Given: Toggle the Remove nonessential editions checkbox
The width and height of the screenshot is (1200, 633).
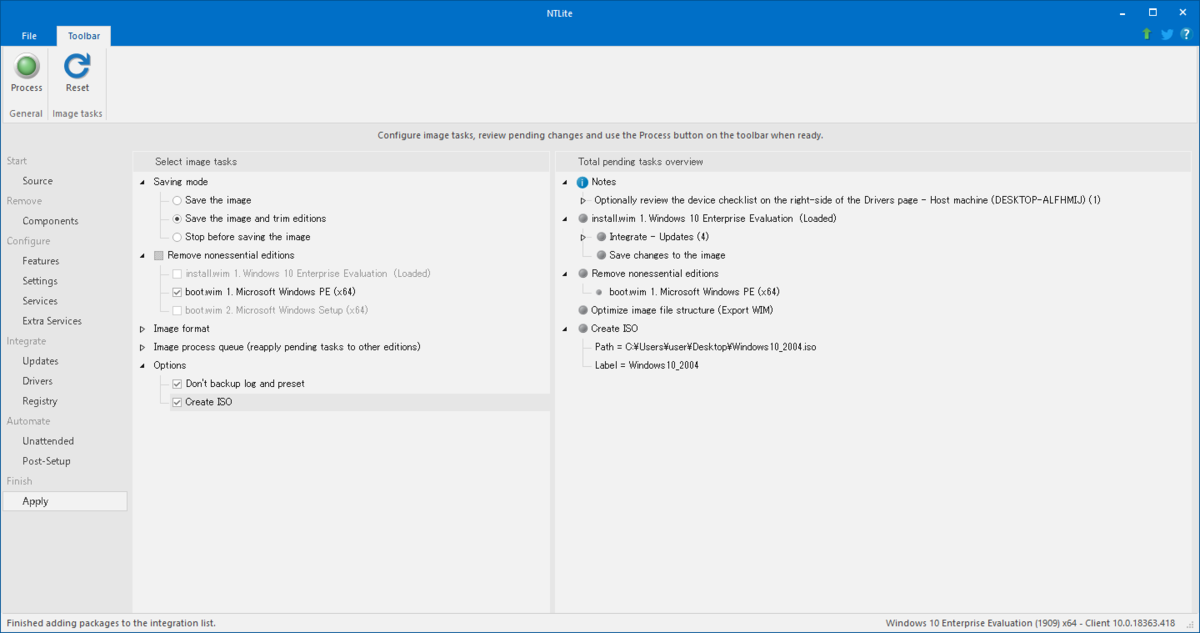Looking at the screenshot, I should pos(159,255).
